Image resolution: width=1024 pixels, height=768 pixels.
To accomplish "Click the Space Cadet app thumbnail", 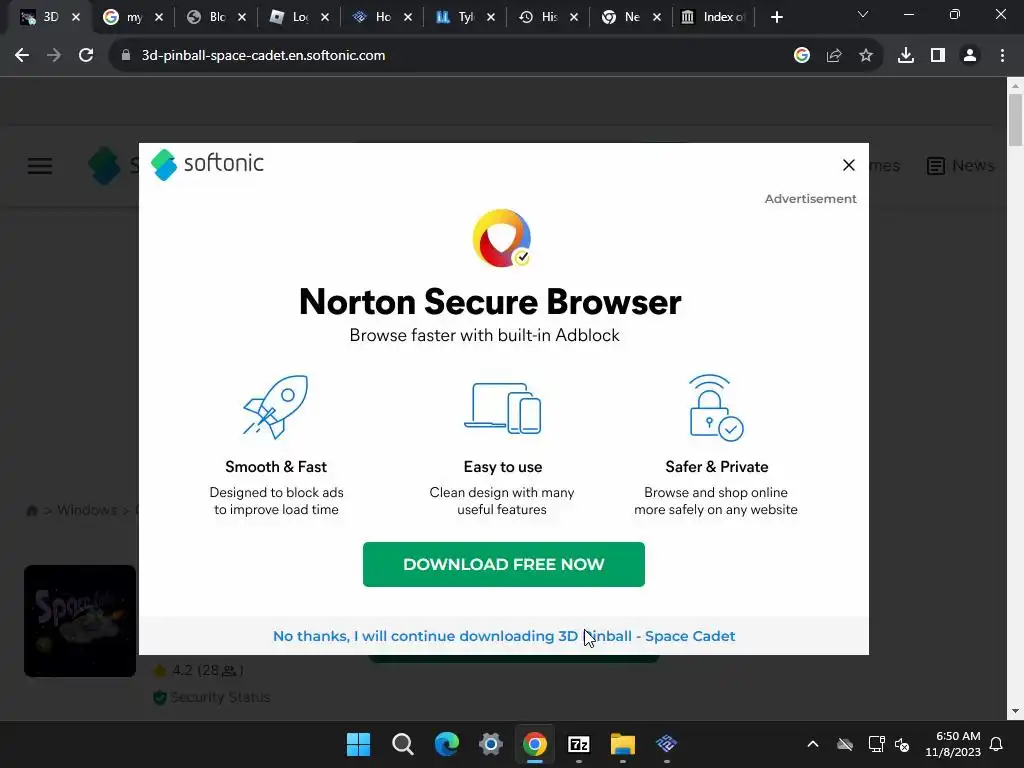I will (x=80, y=621).
